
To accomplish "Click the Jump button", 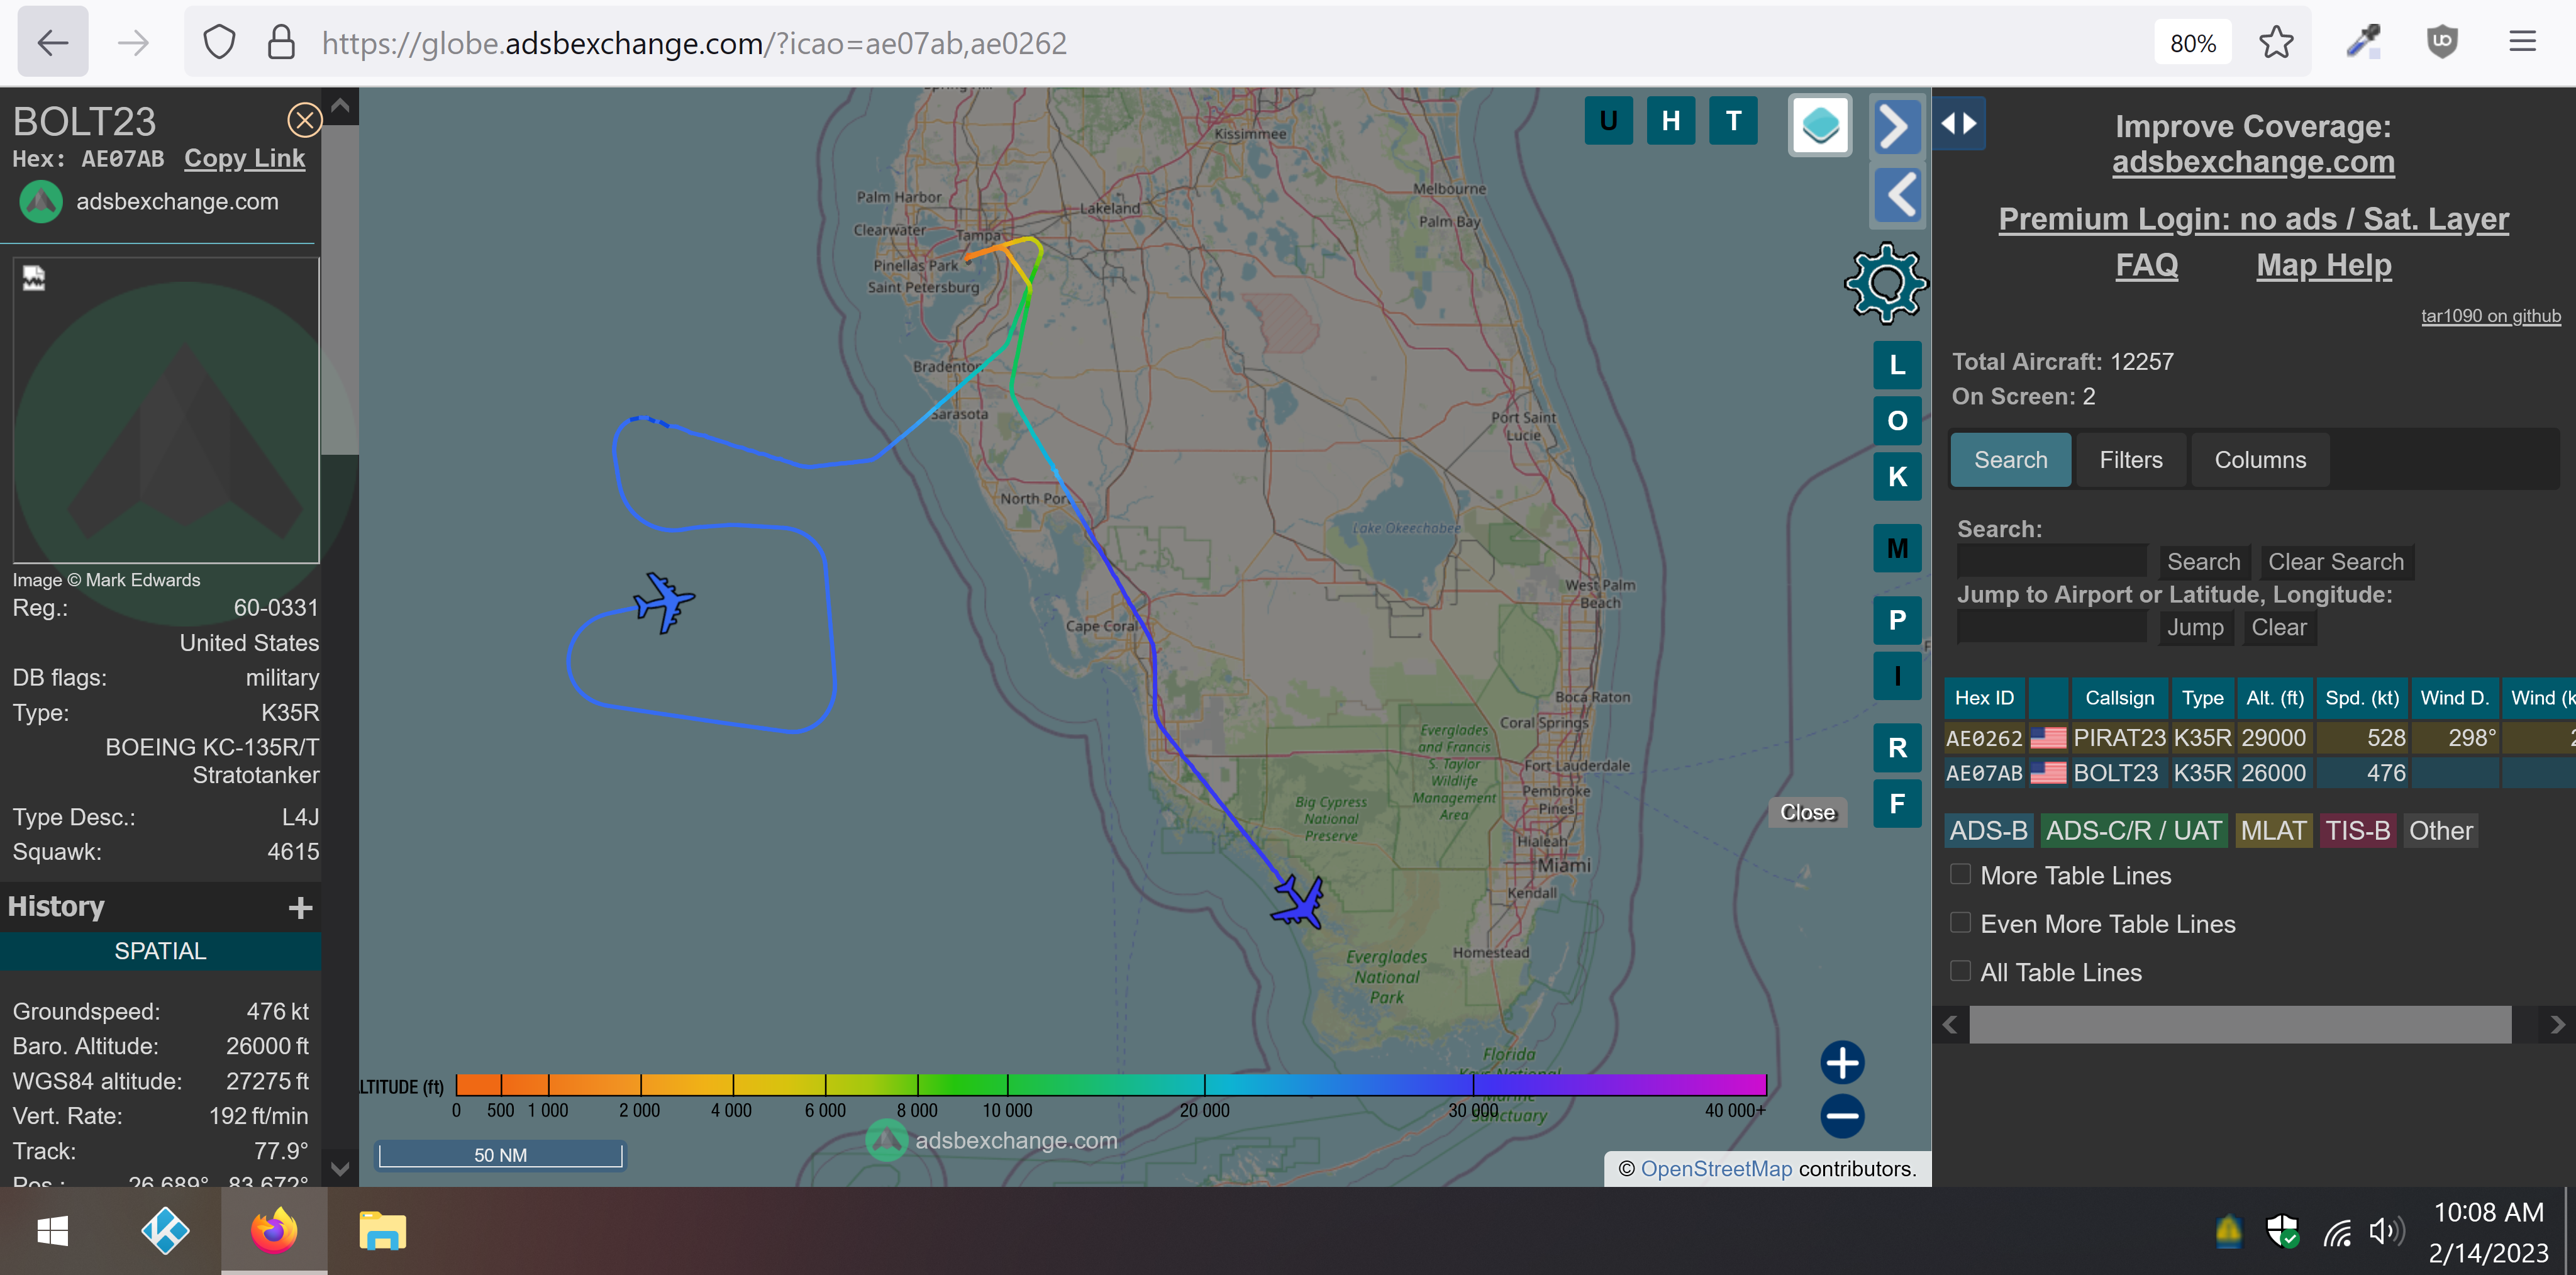I will pyautogui.click(x=2195, y=627).
